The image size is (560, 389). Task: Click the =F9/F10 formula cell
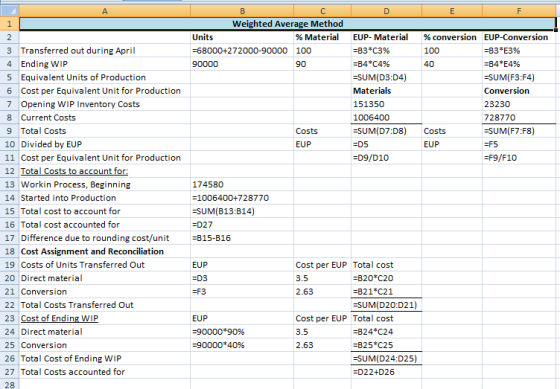[519, 158]
